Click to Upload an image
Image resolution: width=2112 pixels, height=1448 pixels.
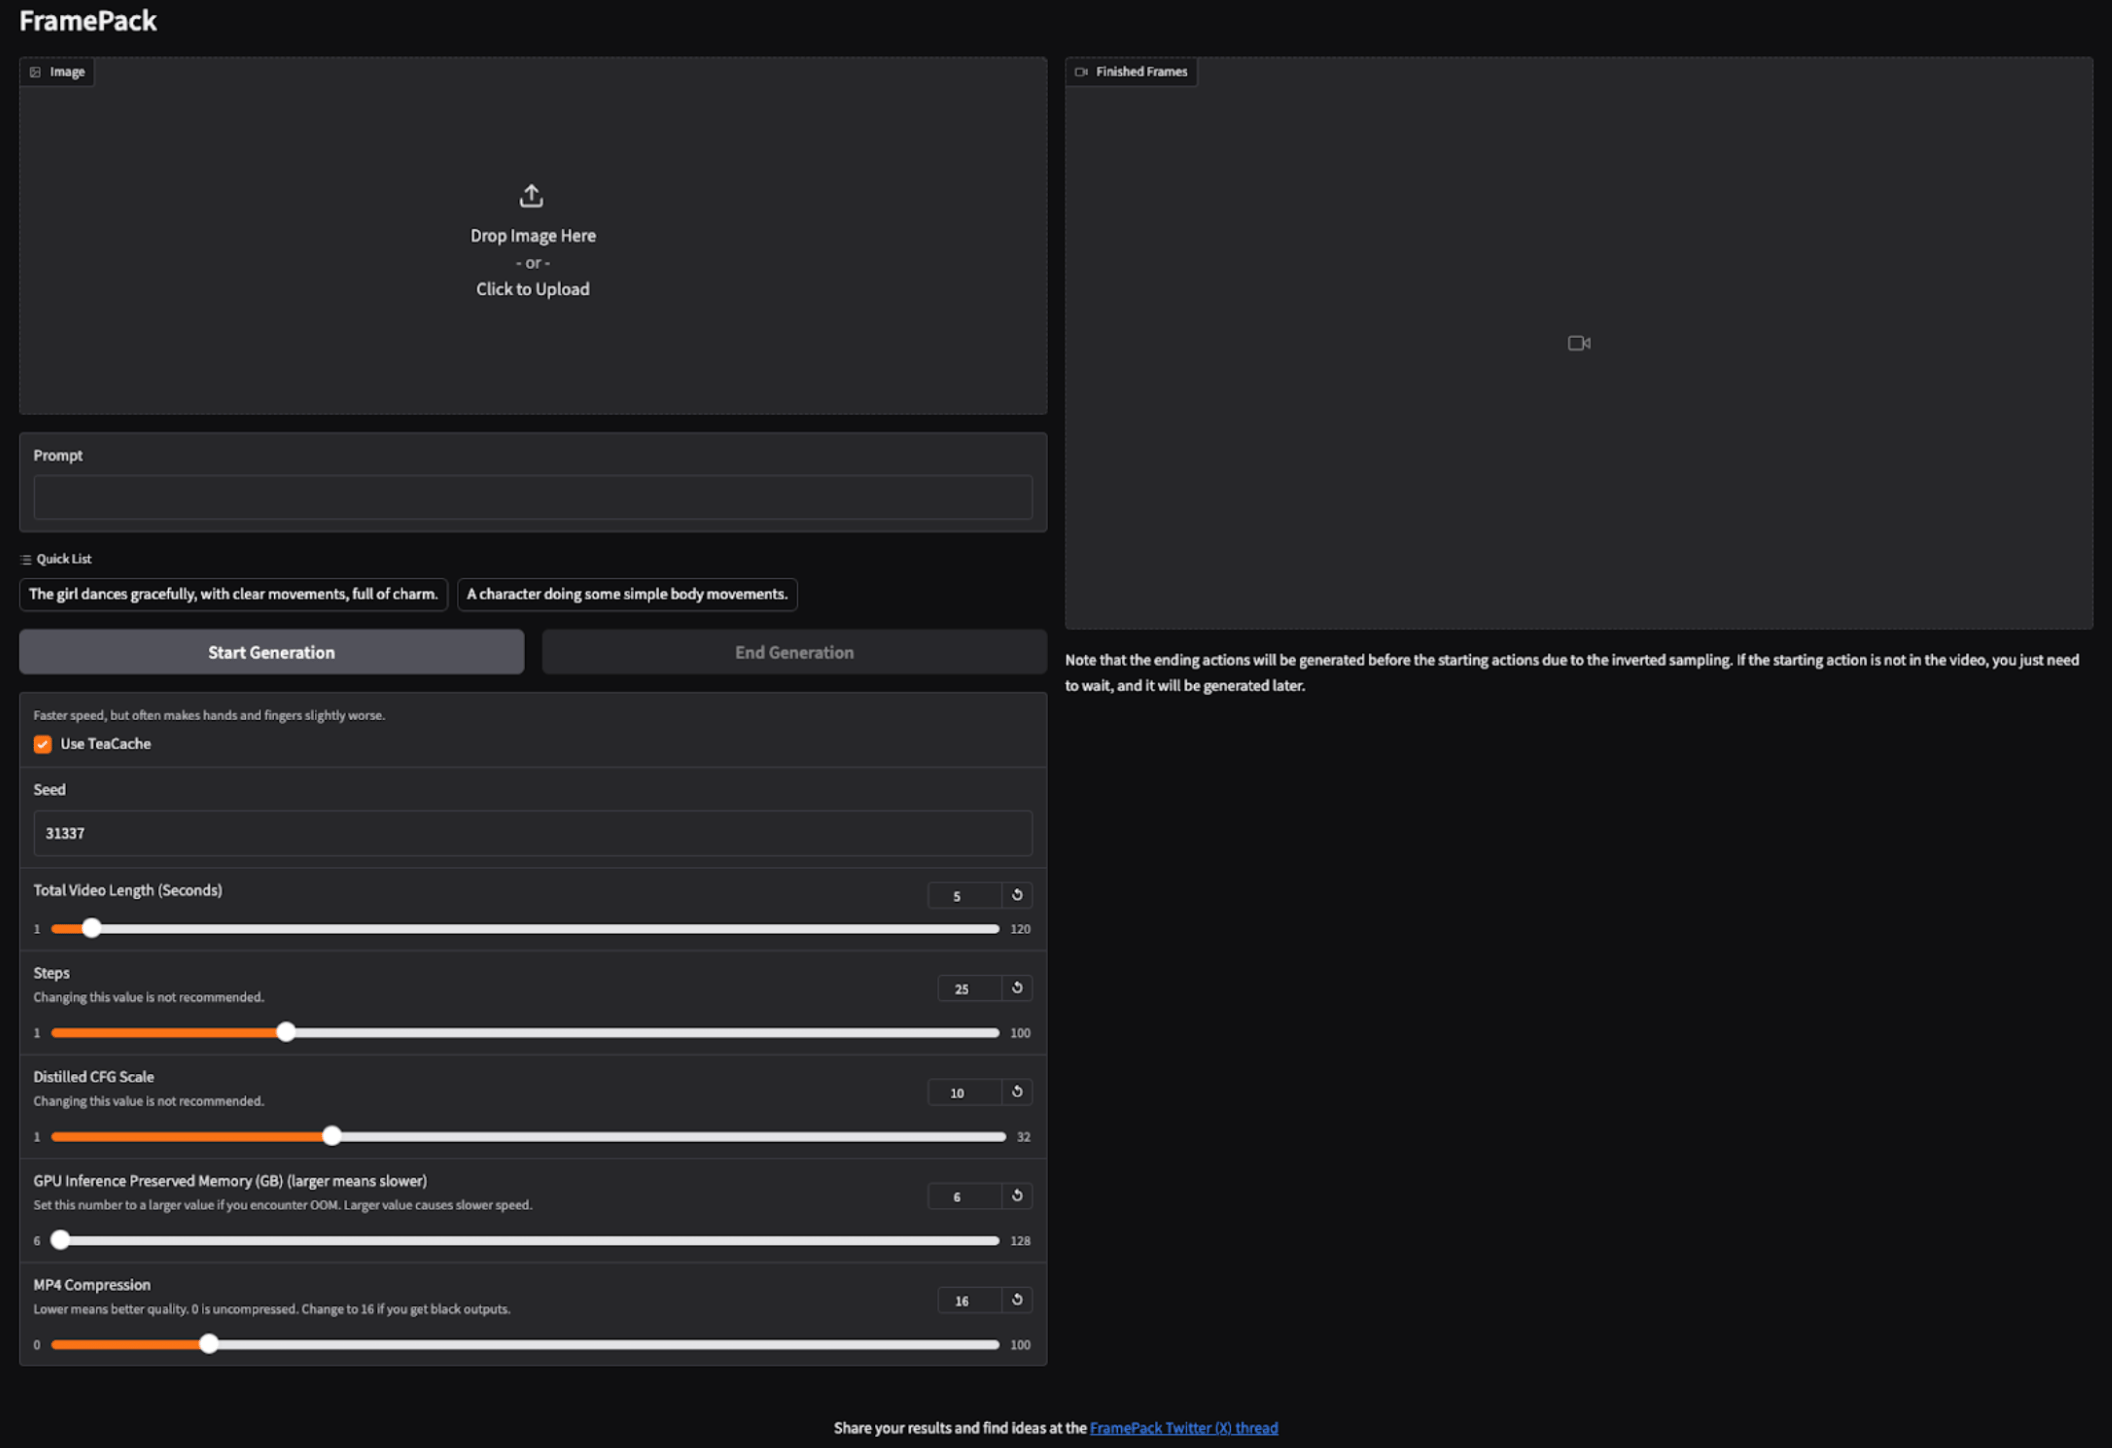(x=533, y=289)
